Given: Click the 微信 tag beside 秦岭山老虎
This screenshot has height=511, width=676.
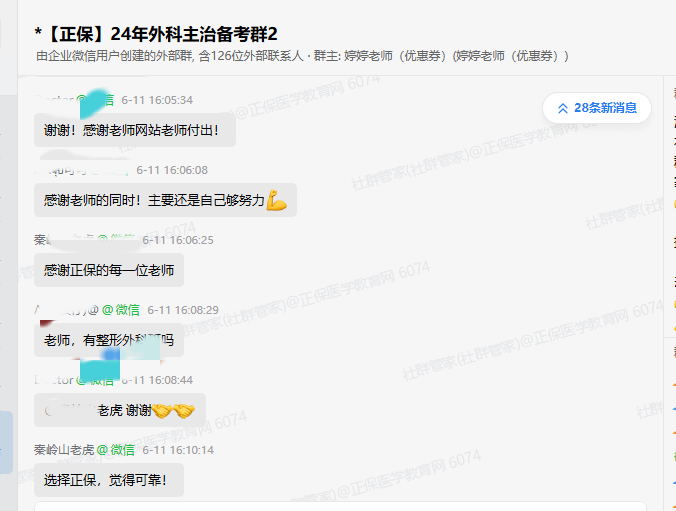Looking at the screenshot, I should [116, 450].
